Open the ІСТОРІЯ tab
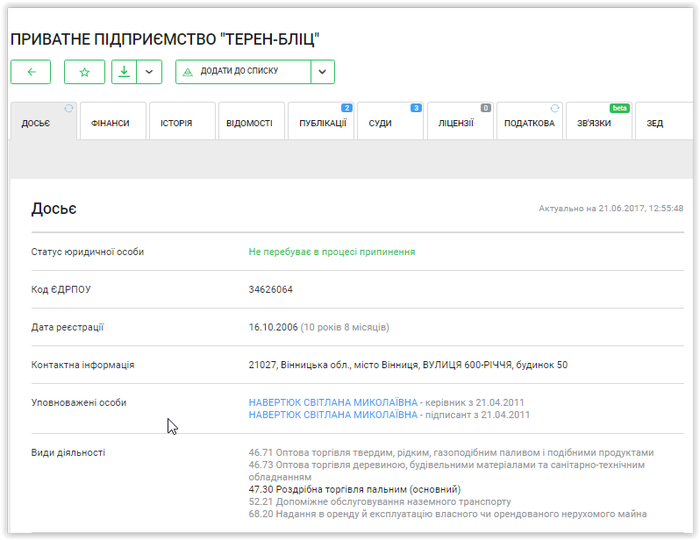 click(x=182, y=121)
